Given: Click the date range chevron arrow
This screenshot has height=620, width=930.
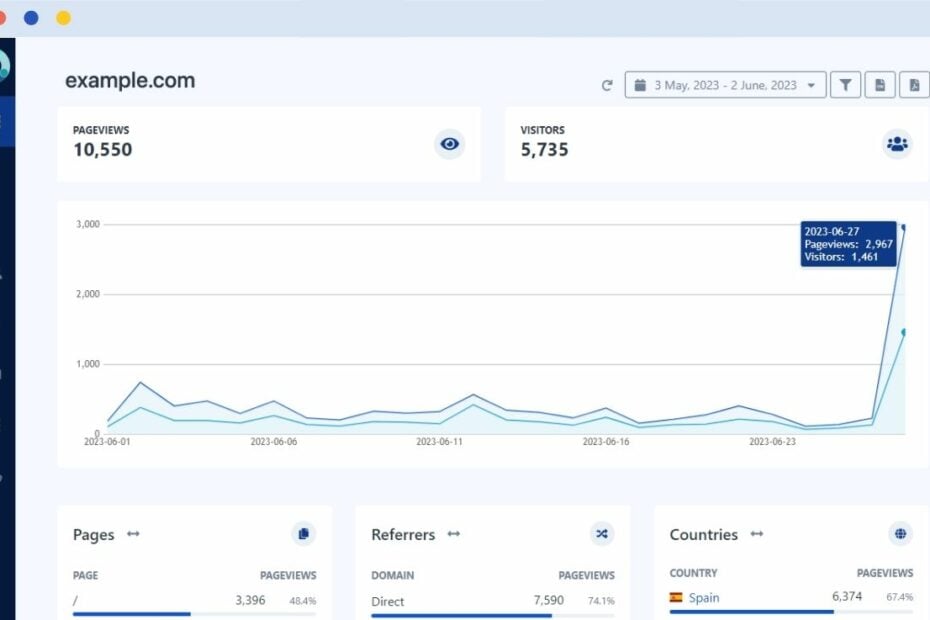Looking at the screenshot, I should 812,85.
